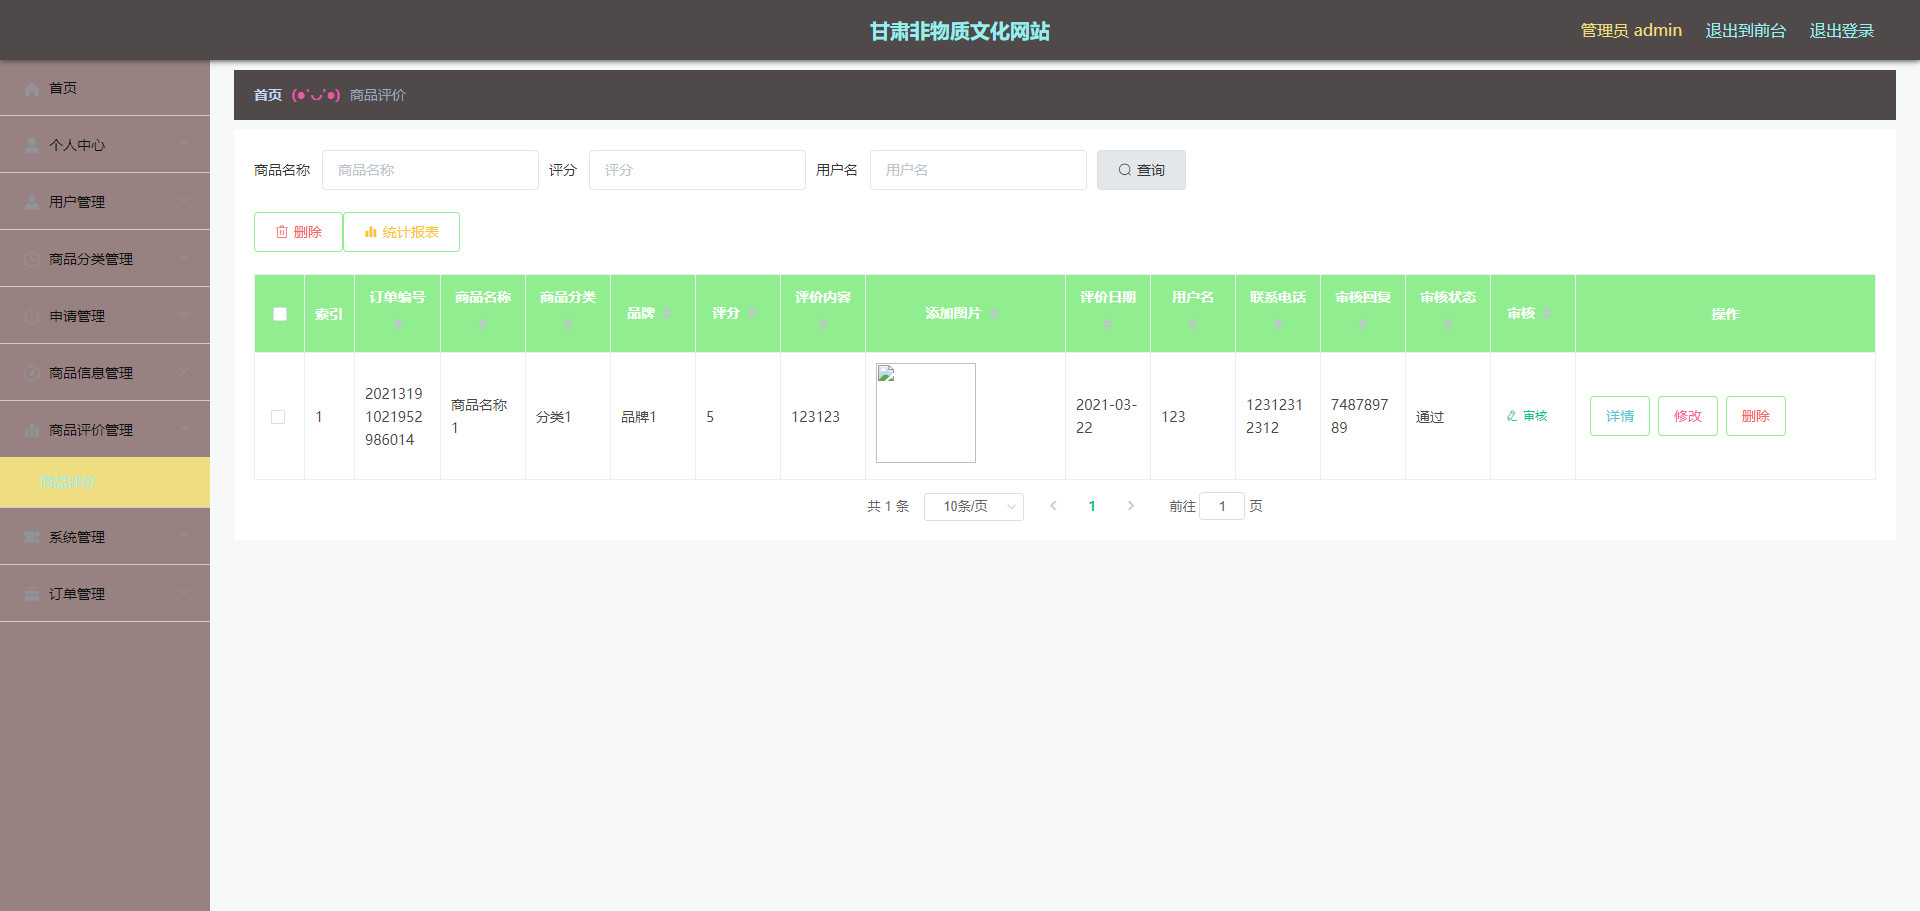Sort table by 评价内容 column arrows
The image size is (1920, 911).
(x=822, y=324)
